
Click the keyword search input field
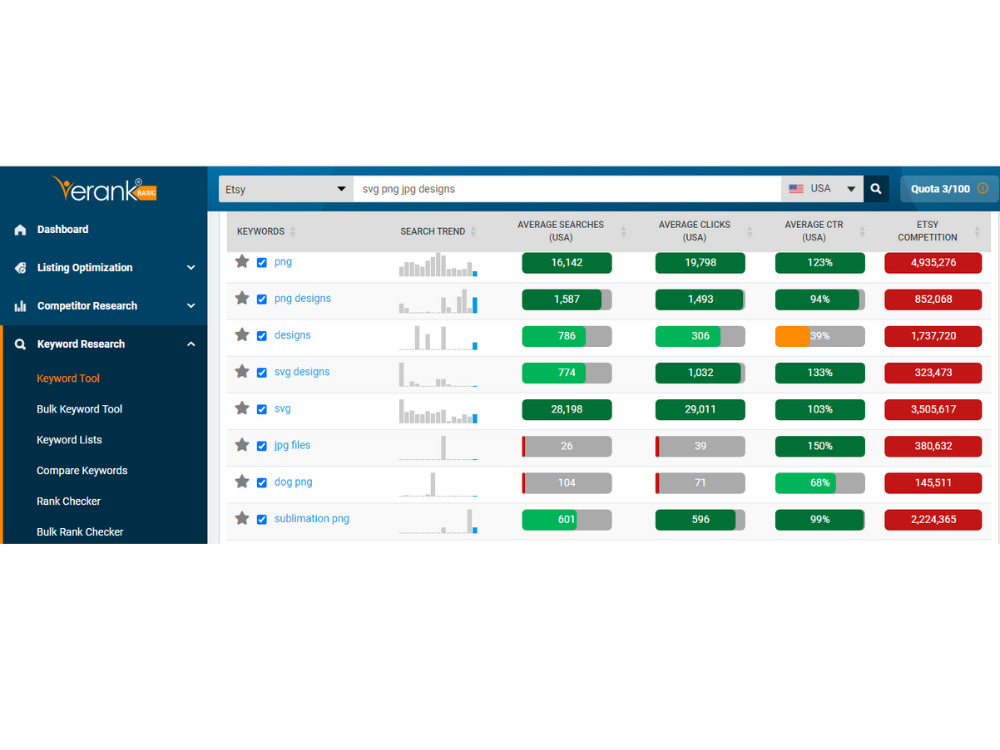(567, 189)
